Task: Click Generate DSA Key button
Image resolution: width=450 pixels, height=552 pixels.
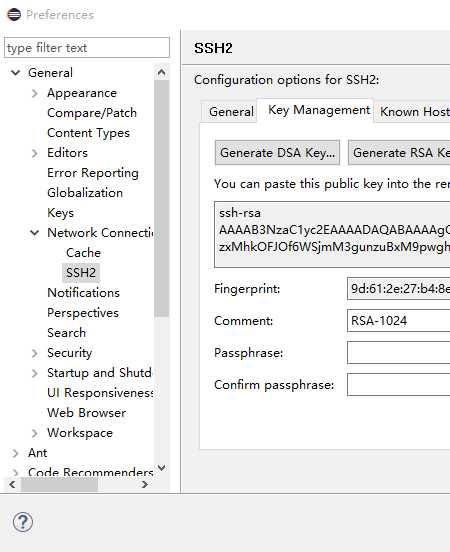Action: [x=277, y=153]
